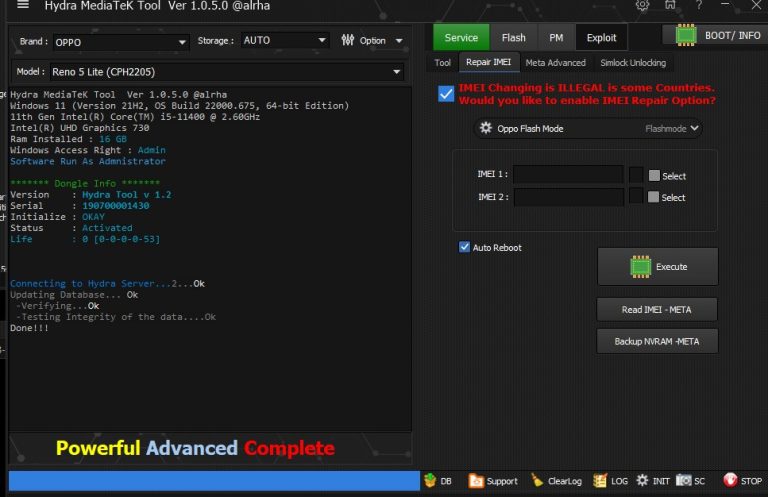Click 'Ram Installed : 16 GB' log line
This screenshot has width=768, height=497.
click(68, 139)
